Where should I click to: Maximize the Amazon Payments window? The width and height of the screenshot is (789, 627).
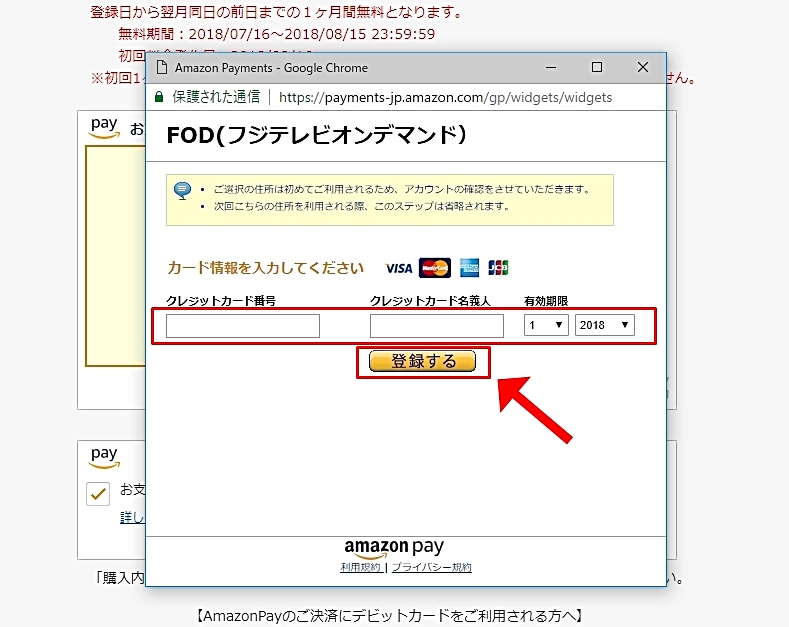(597, 67)
